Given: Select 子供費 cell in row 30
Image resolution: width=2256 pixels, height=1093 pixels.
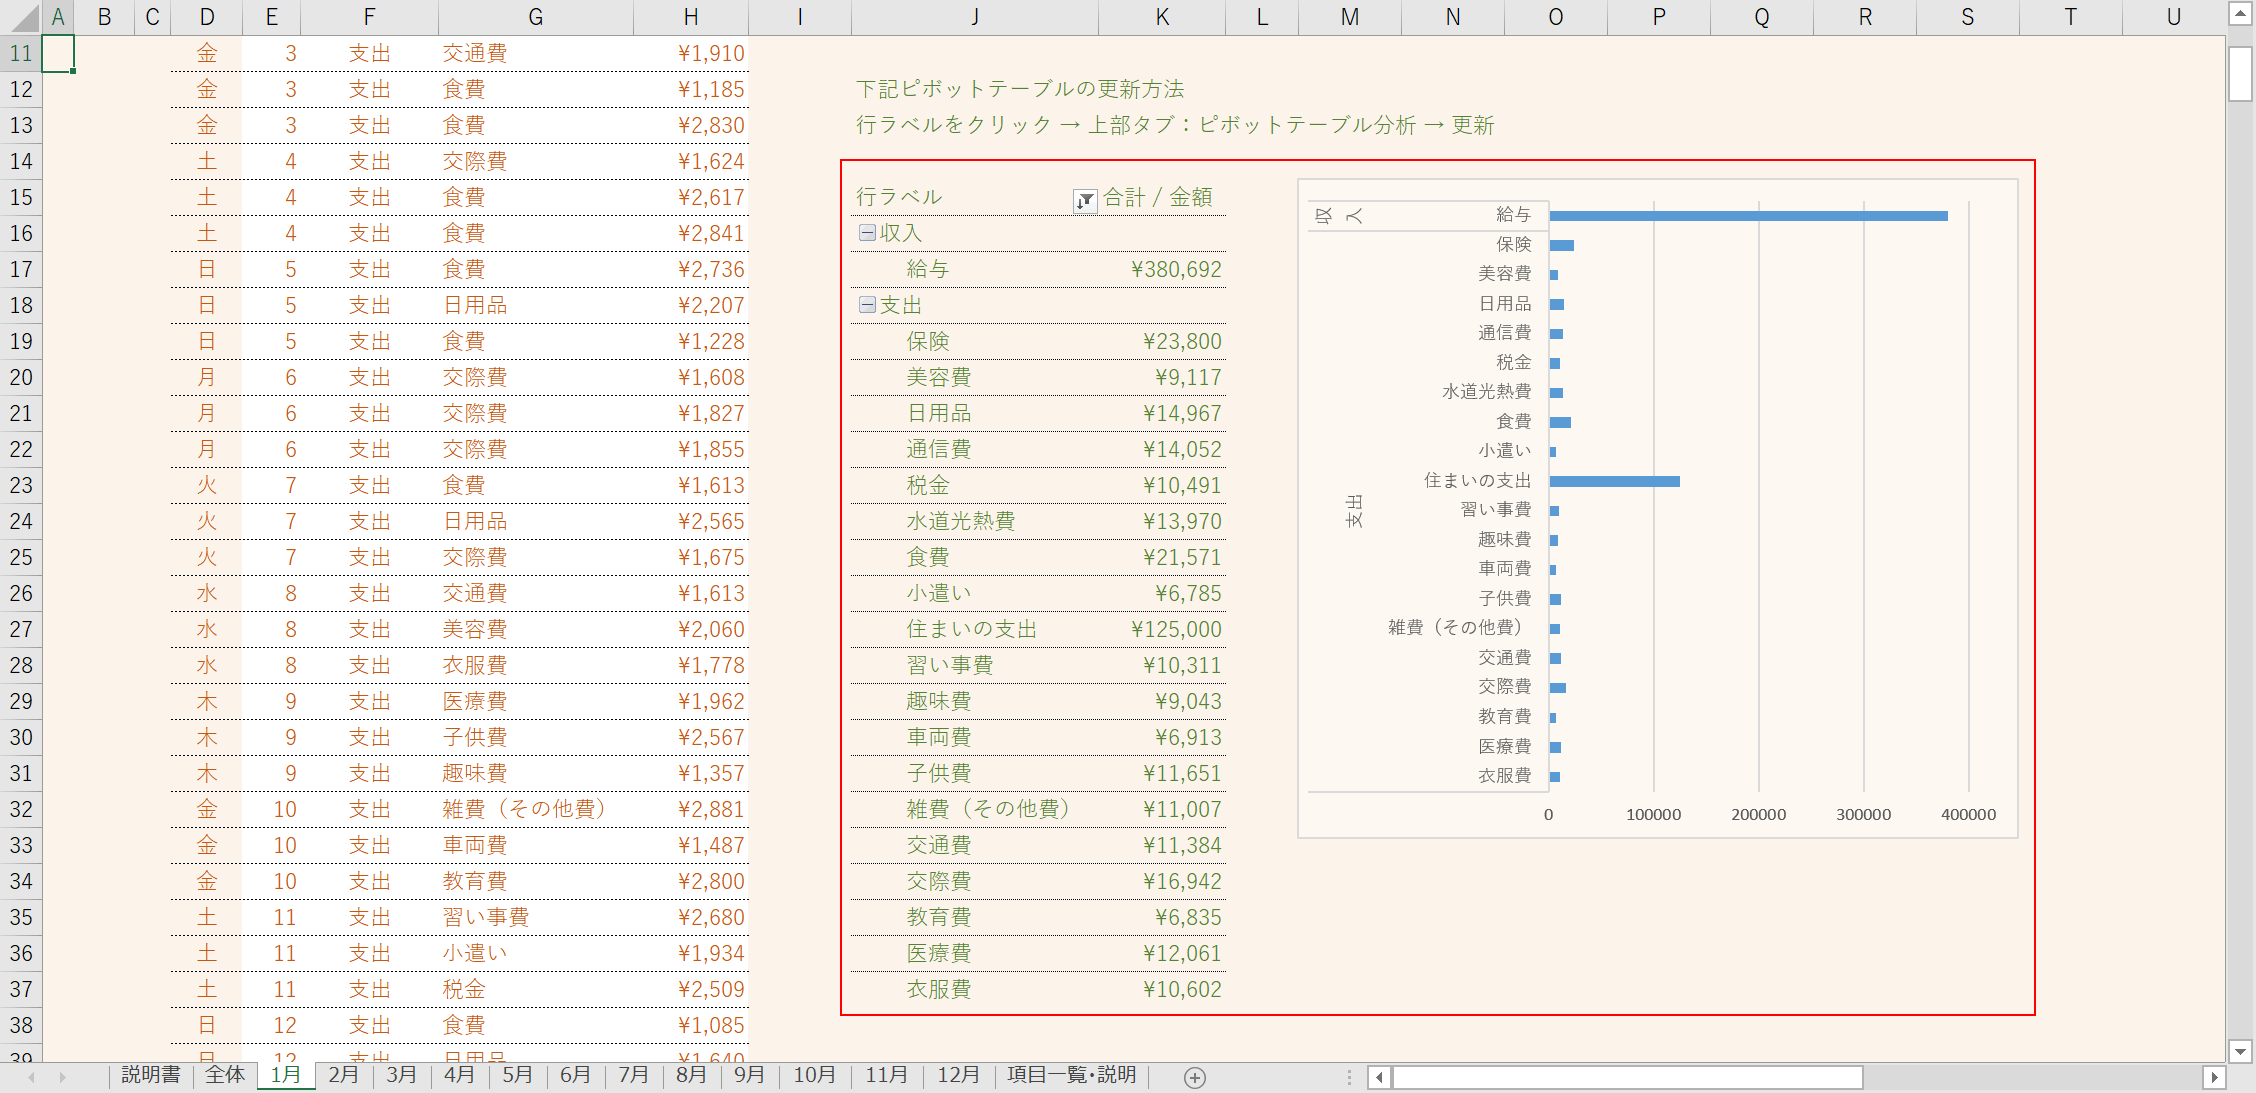Looking at the screenshot, I should point(536,738).
